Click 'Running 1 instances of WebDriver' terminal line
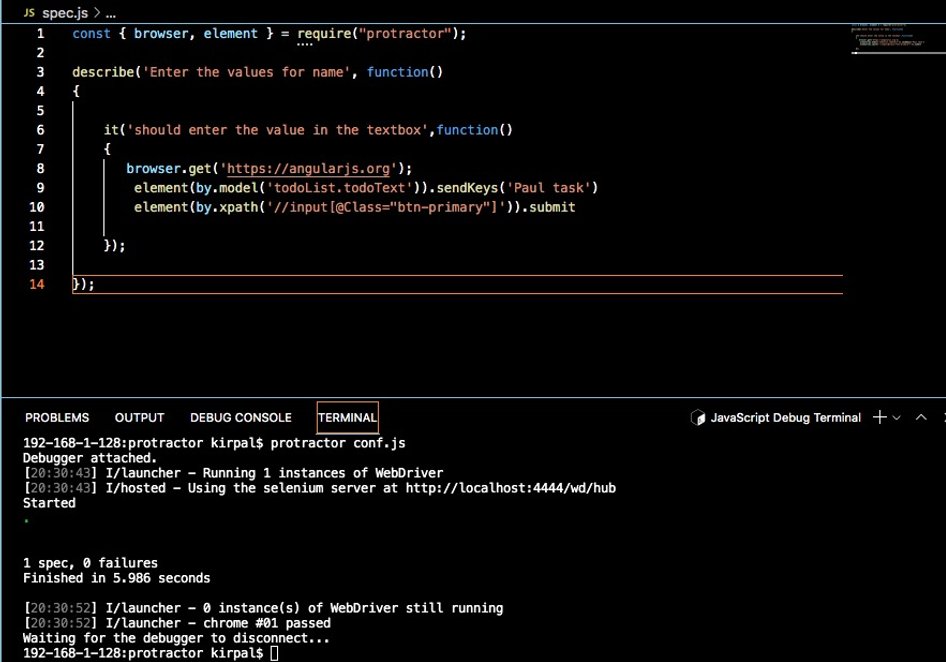The image size is (946, 662). (323, 473)
